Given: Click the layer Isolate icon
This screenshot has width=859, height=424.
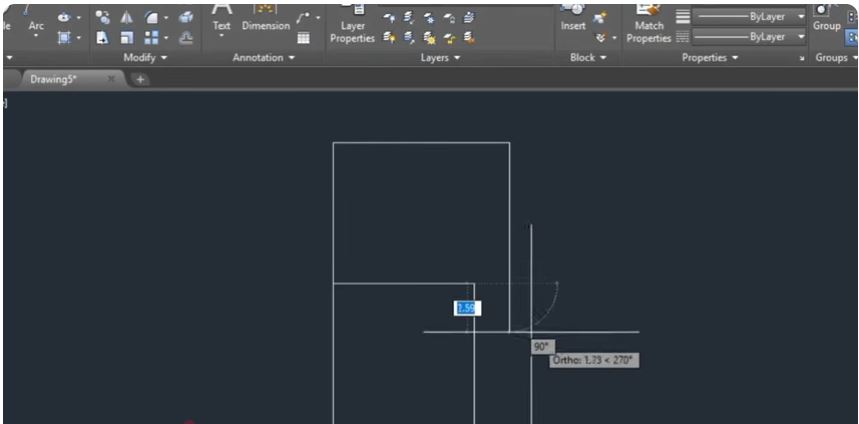Looking at the screenshot, I should coord(409,18).
